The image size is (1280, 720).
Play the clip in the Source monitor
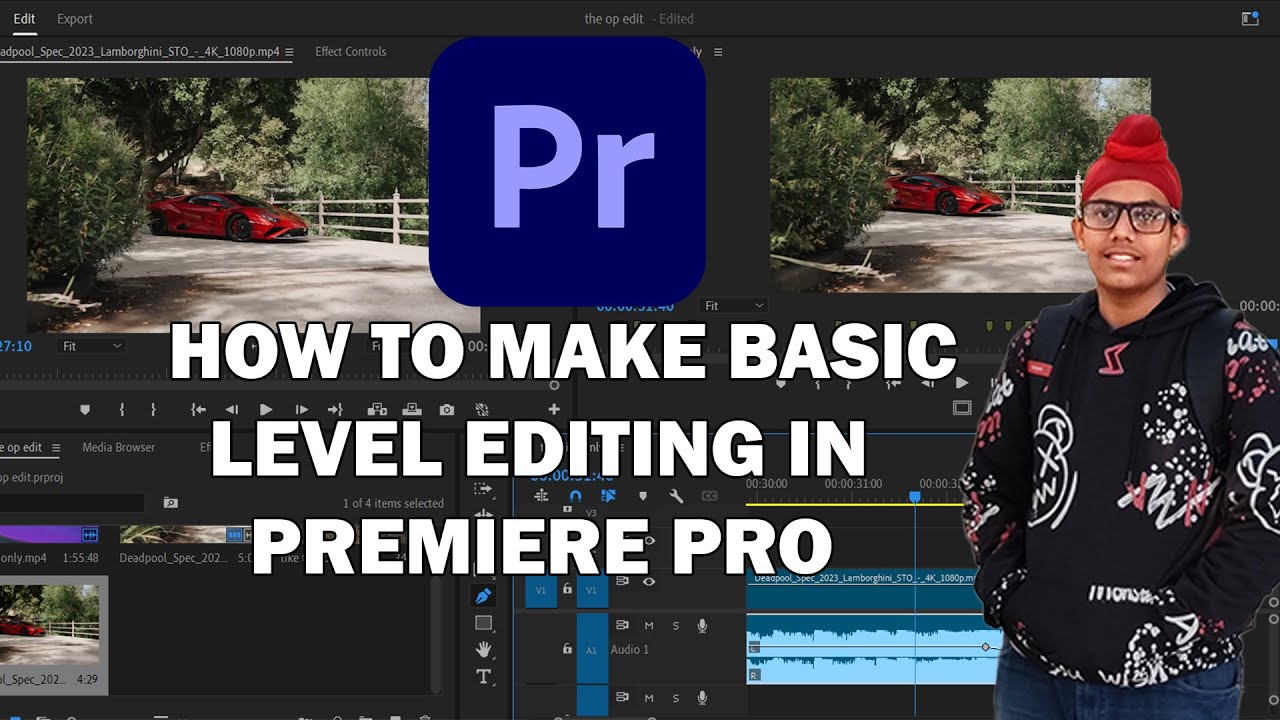click(x=266, y=409)
